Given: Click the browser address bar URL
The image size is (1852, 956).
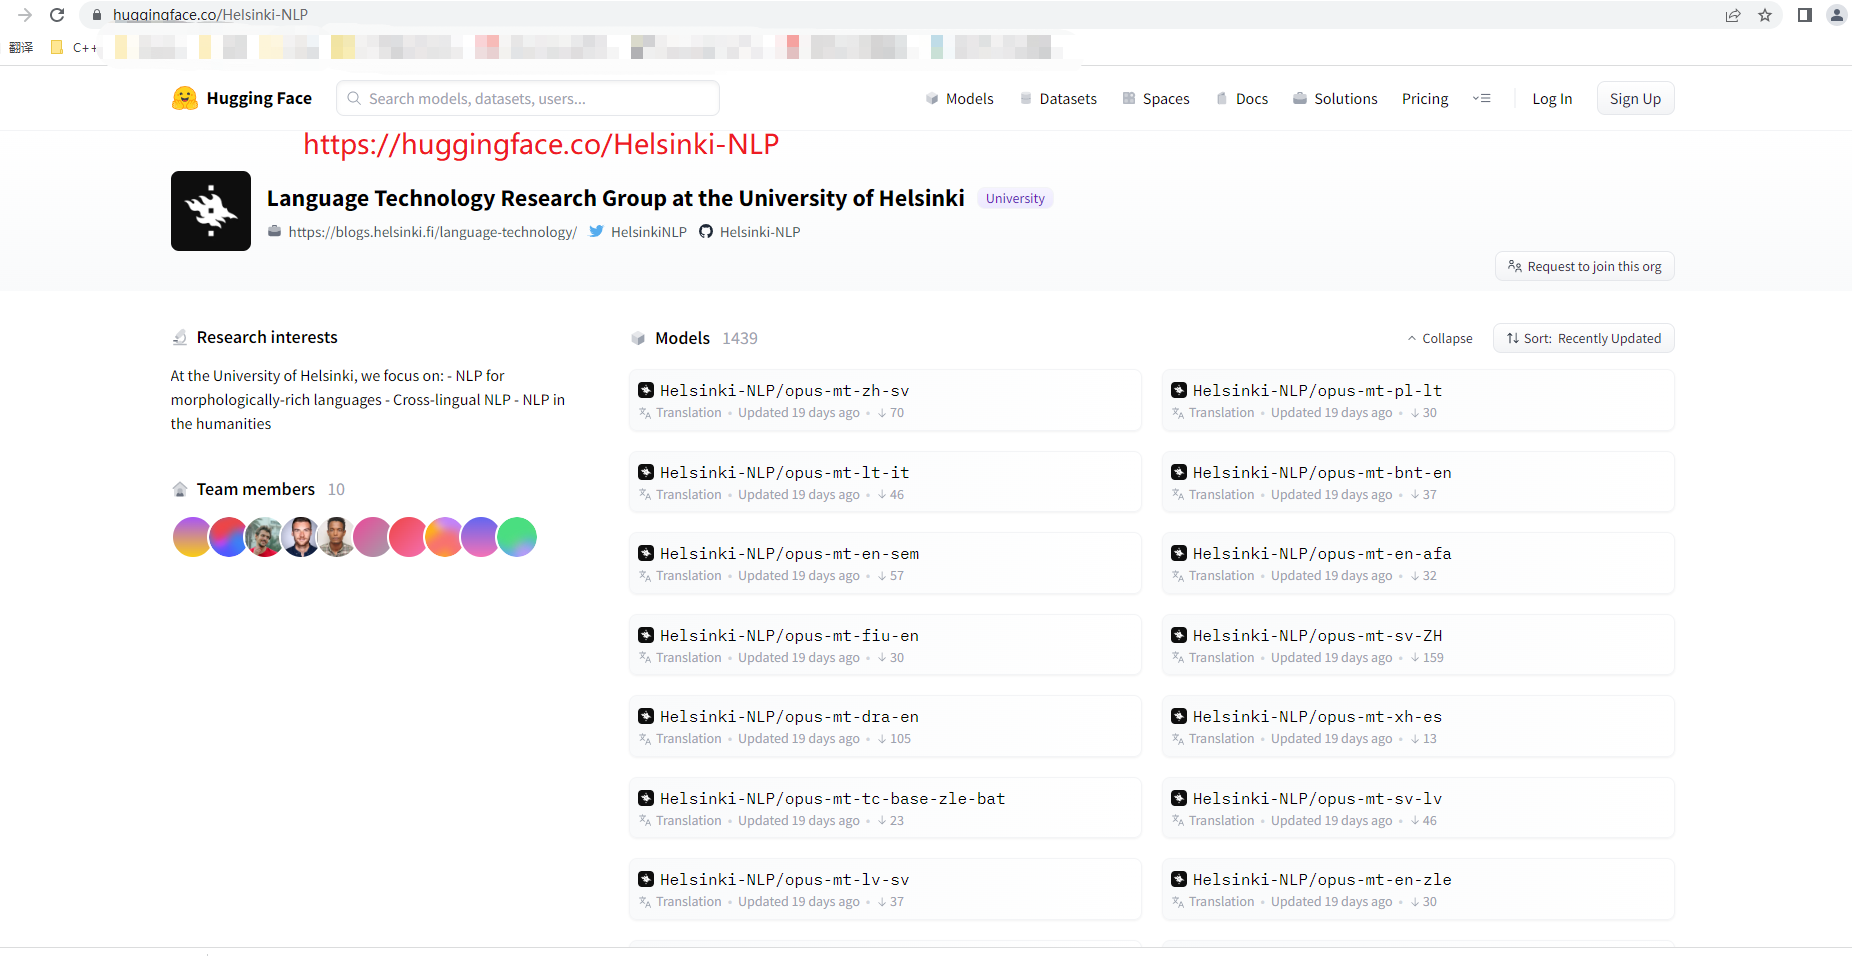Looking at the screenshot, I should point(210,15).
